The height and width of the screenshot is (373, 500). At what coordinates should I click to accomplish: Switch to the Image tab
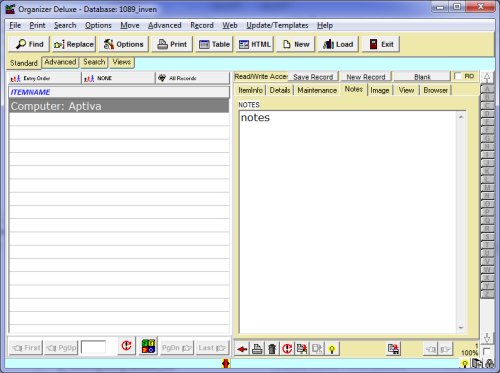click(x=380, y=90)
